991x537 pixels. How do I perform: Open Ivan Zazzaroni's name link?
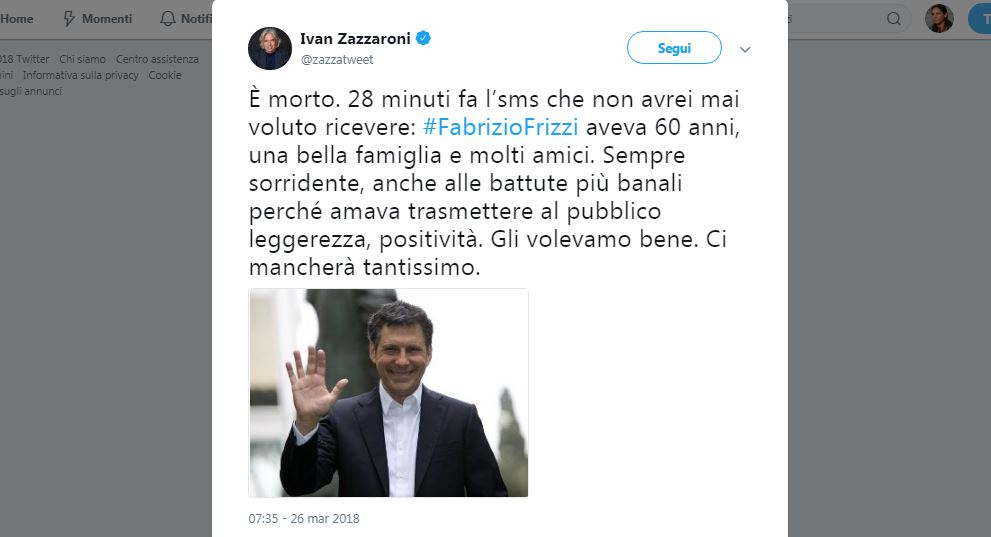(355, 39)
